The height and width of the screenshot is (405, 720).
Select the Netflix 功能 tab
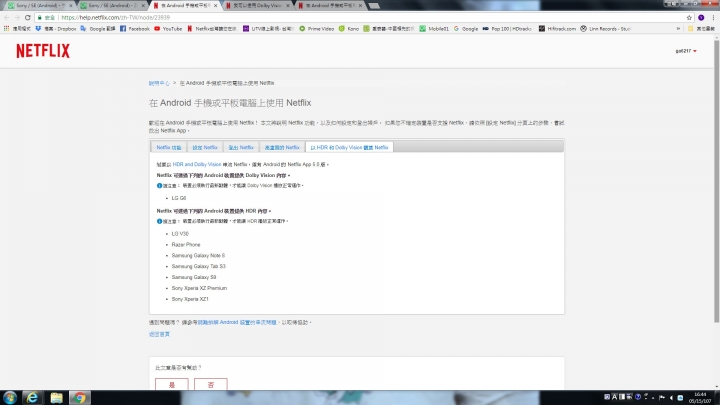169,147
